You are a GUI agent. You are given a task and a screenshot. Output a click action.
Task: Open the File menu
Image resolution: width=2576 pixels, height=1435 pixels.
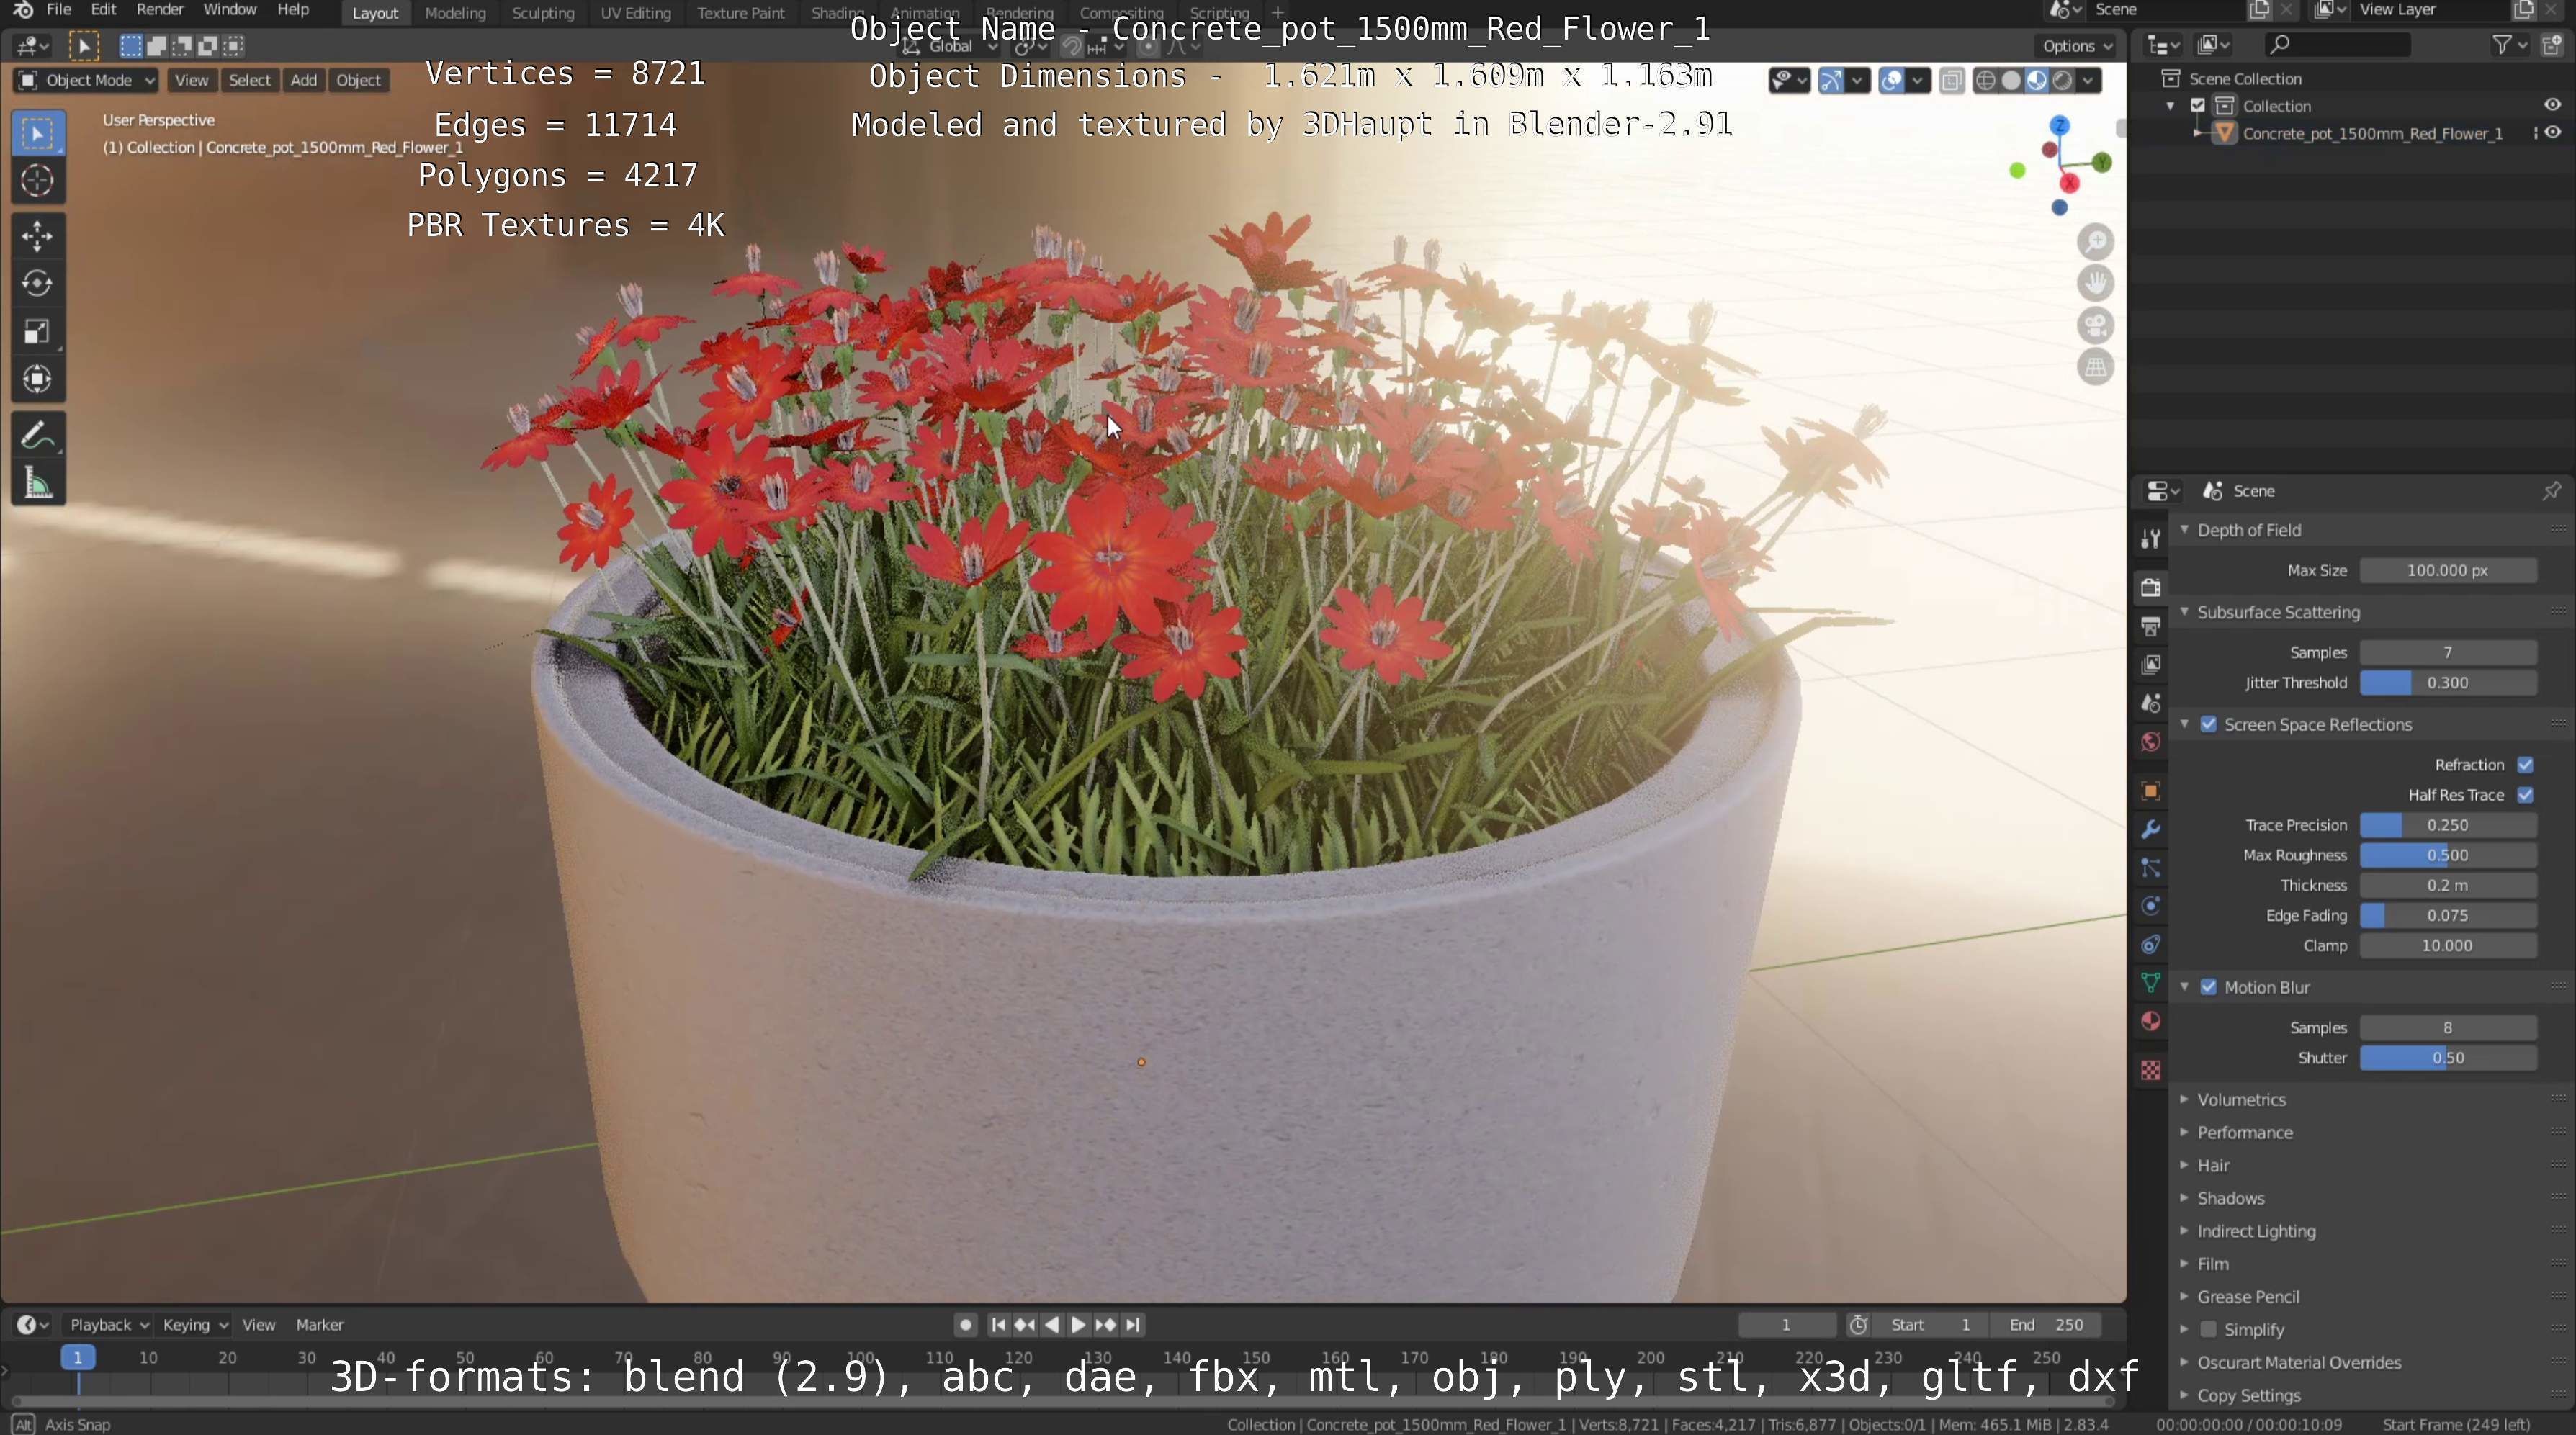(x=59, y=10)
